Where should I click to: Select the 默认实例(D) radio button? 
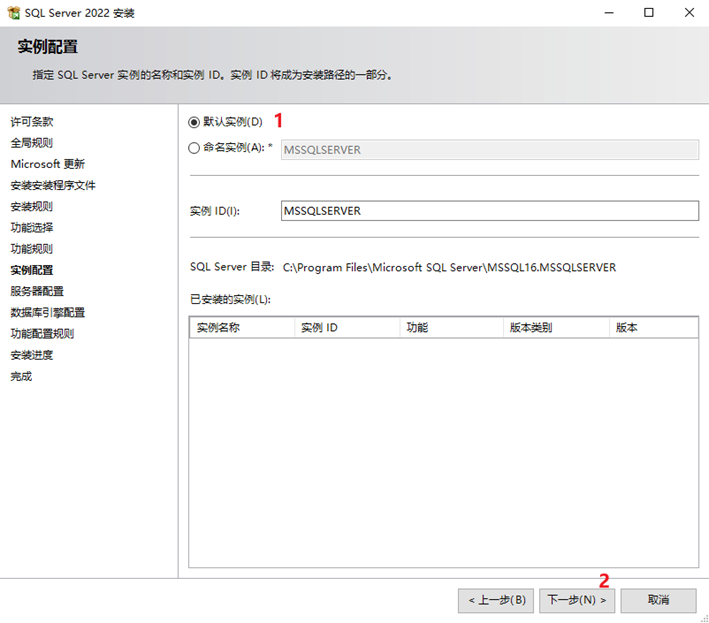tap(194, 122)
